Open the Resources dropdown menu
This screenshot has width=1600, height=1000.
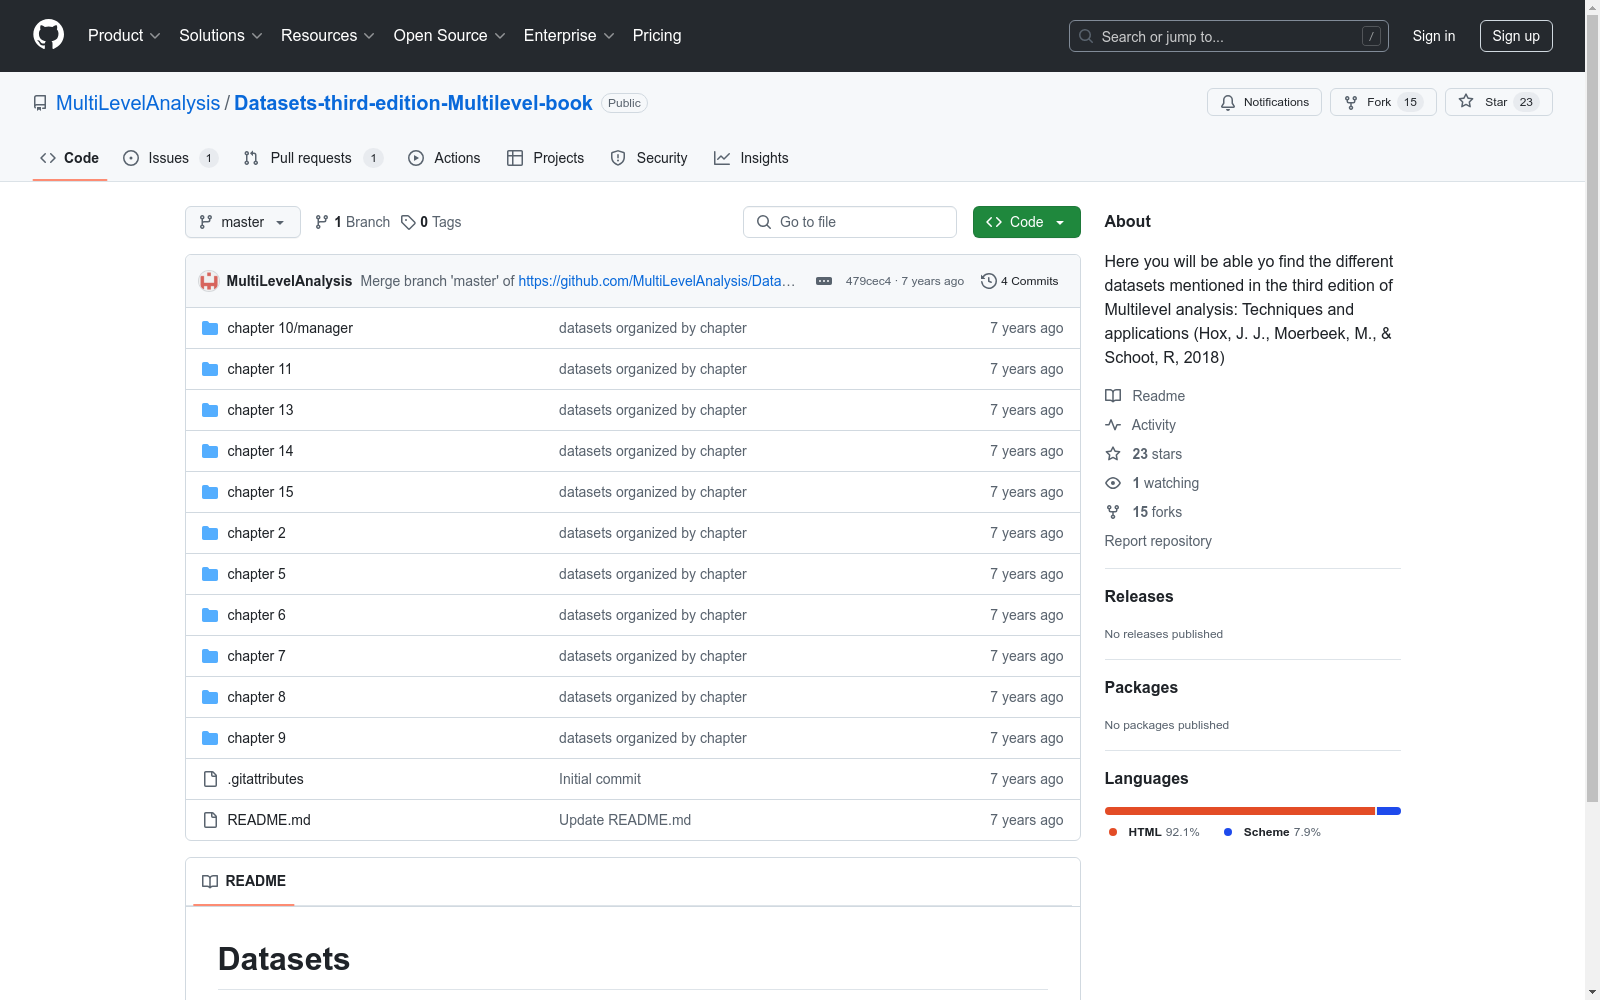328,35
